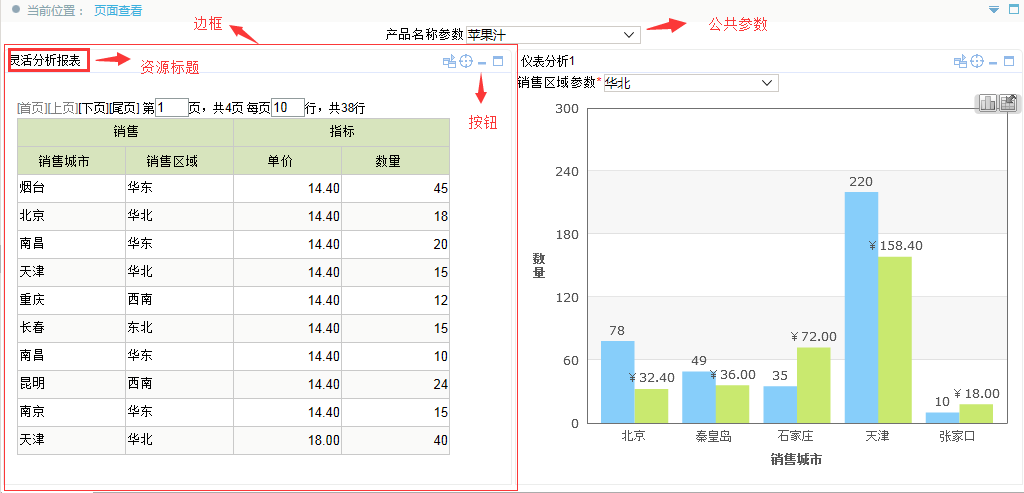Click the green ¥18.00 bar for 张家口
This screenshot has height=493, width=1024.
point(976,413)
